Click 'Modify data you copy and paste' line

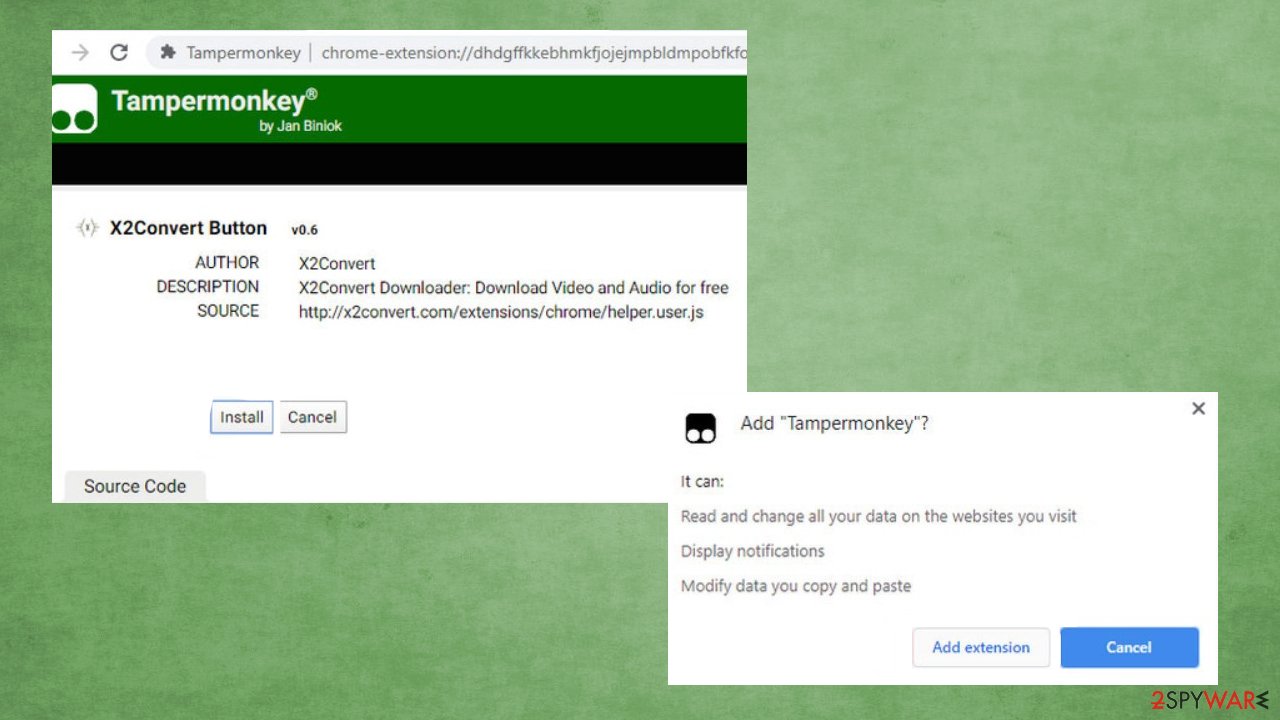pos(796,586)
